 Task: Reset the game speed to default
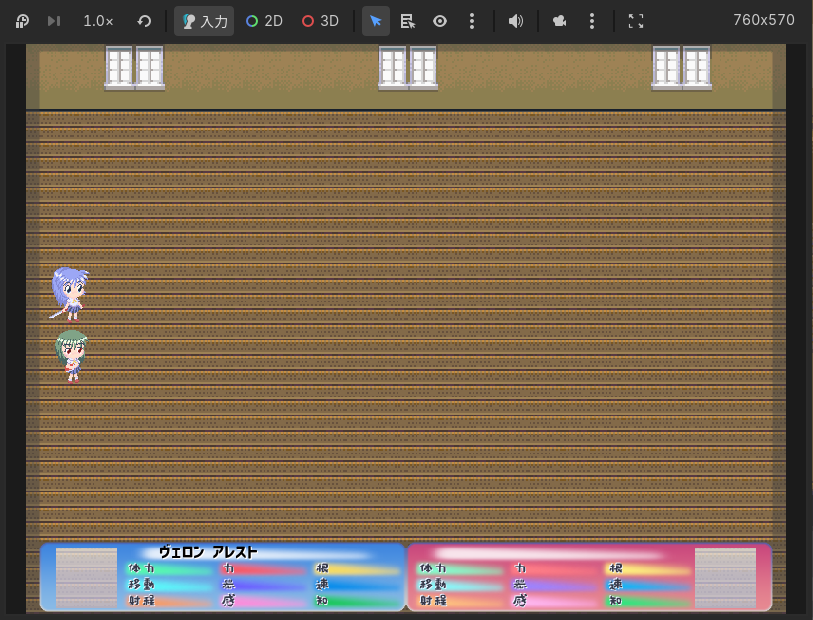pyautogui.click(x=144, y=21)
